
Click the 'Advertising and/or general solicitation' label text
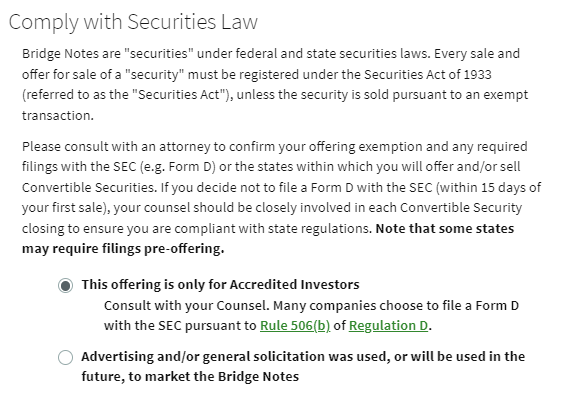303,367
